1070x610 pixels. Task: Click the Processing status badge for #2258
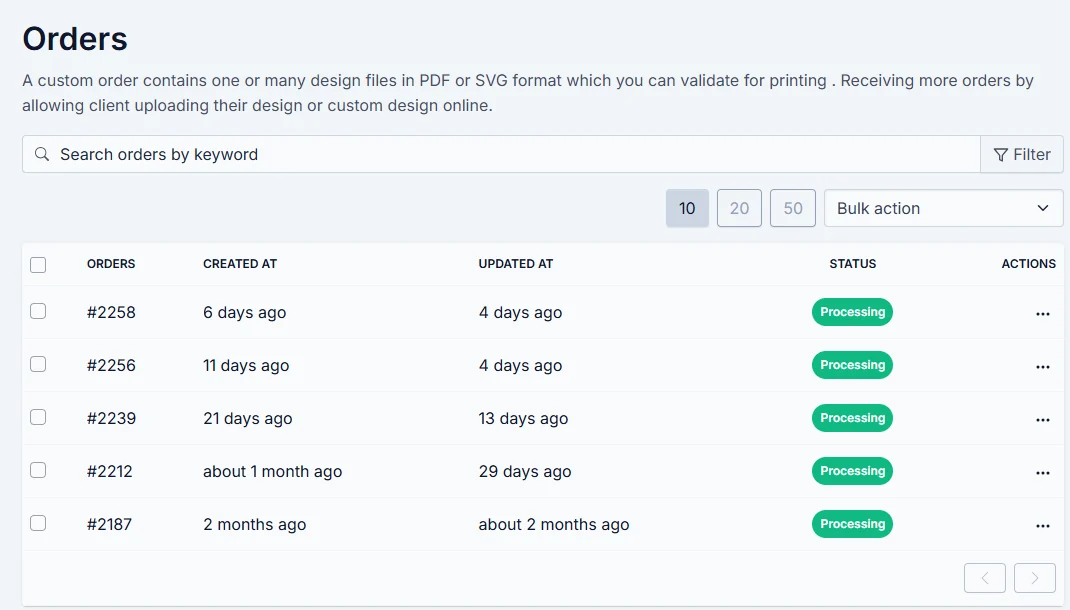[x=852, y=312]
